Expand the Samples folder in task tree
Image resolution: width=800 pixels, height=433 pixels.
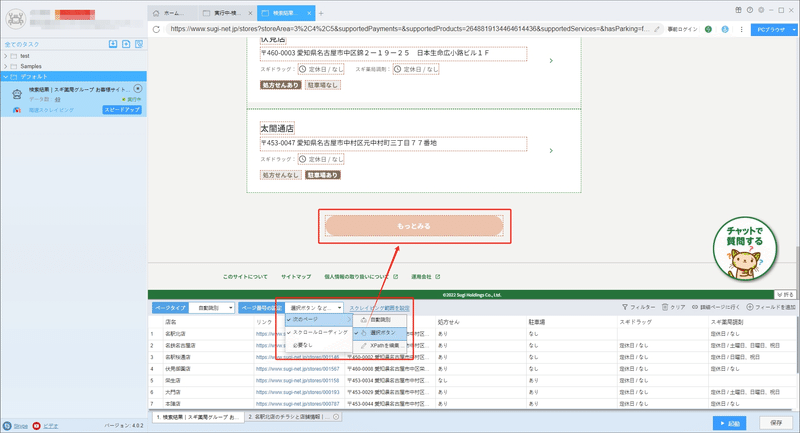(6, 66)
